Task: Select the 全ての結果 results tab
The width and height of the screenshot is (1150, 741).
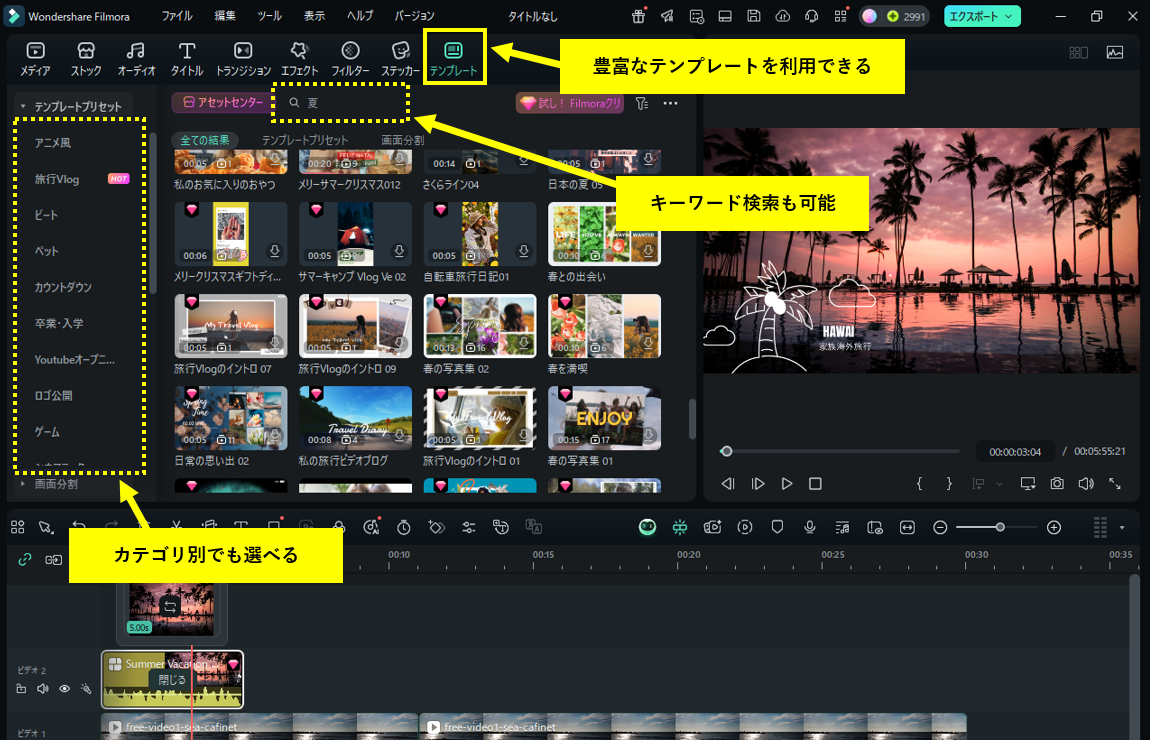Action: click(x=205, y=140)
